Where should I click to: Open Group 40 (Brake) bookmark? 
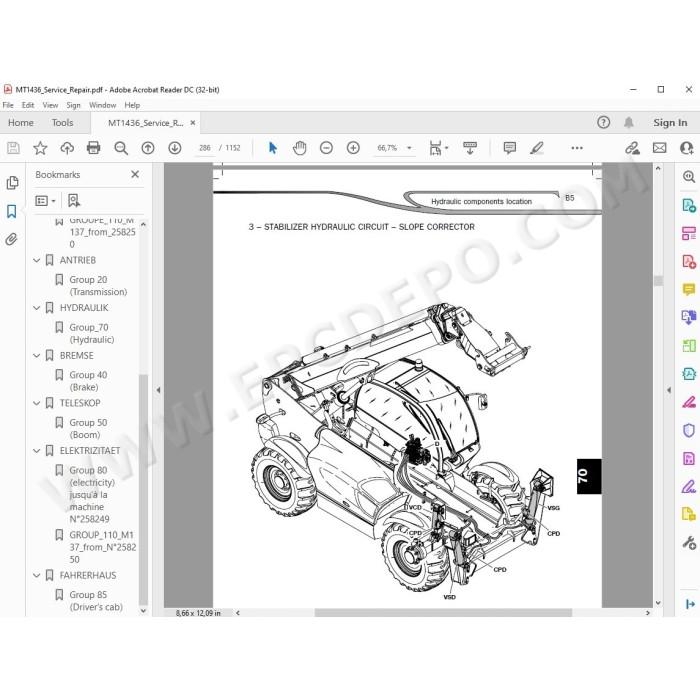[88, 381]
